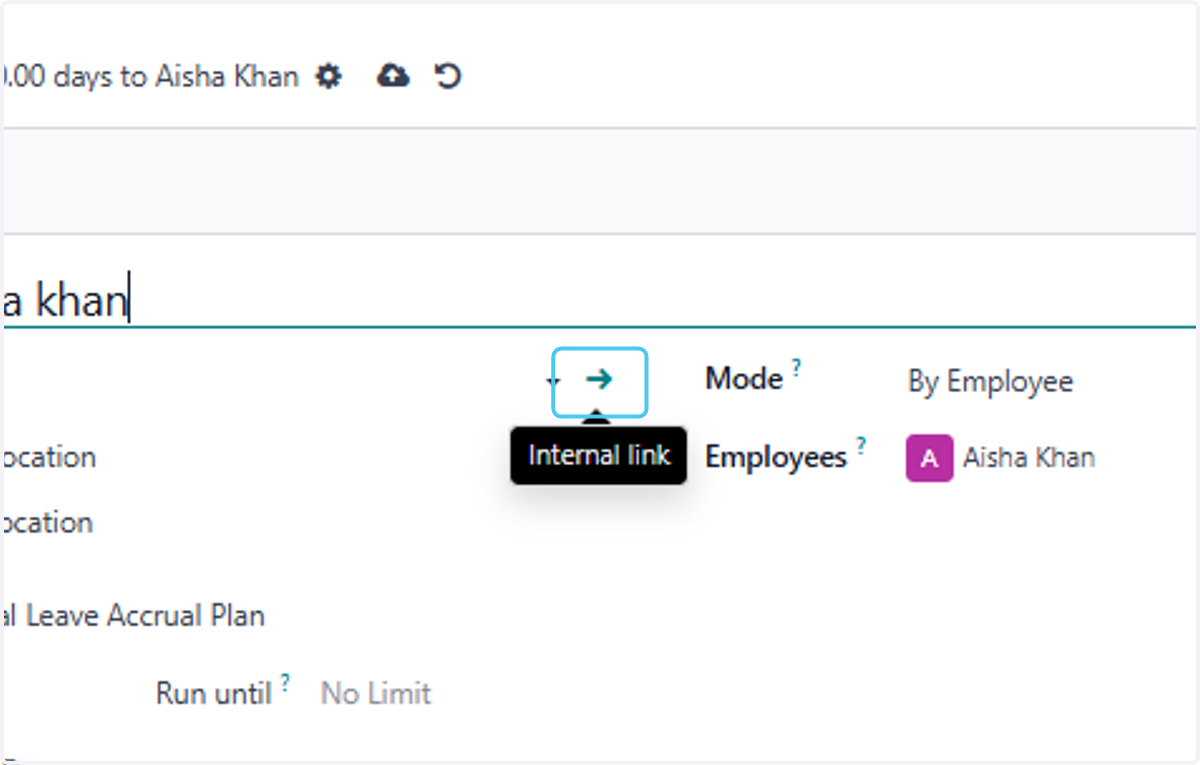This screenshot has width=1200, height=765.
Task: Click the allocation title field ending 'a khan'
Action: (600, 300)
